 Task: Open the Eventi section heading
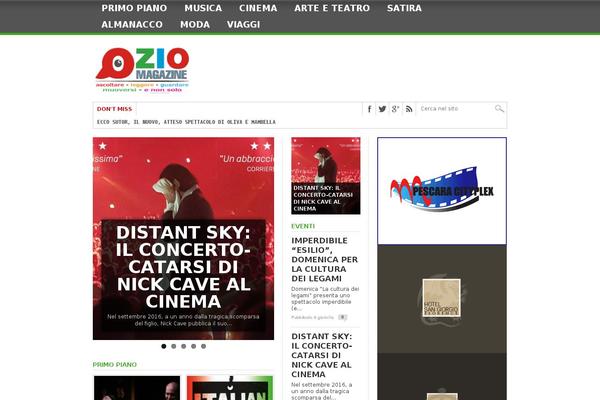coord(303,226)
